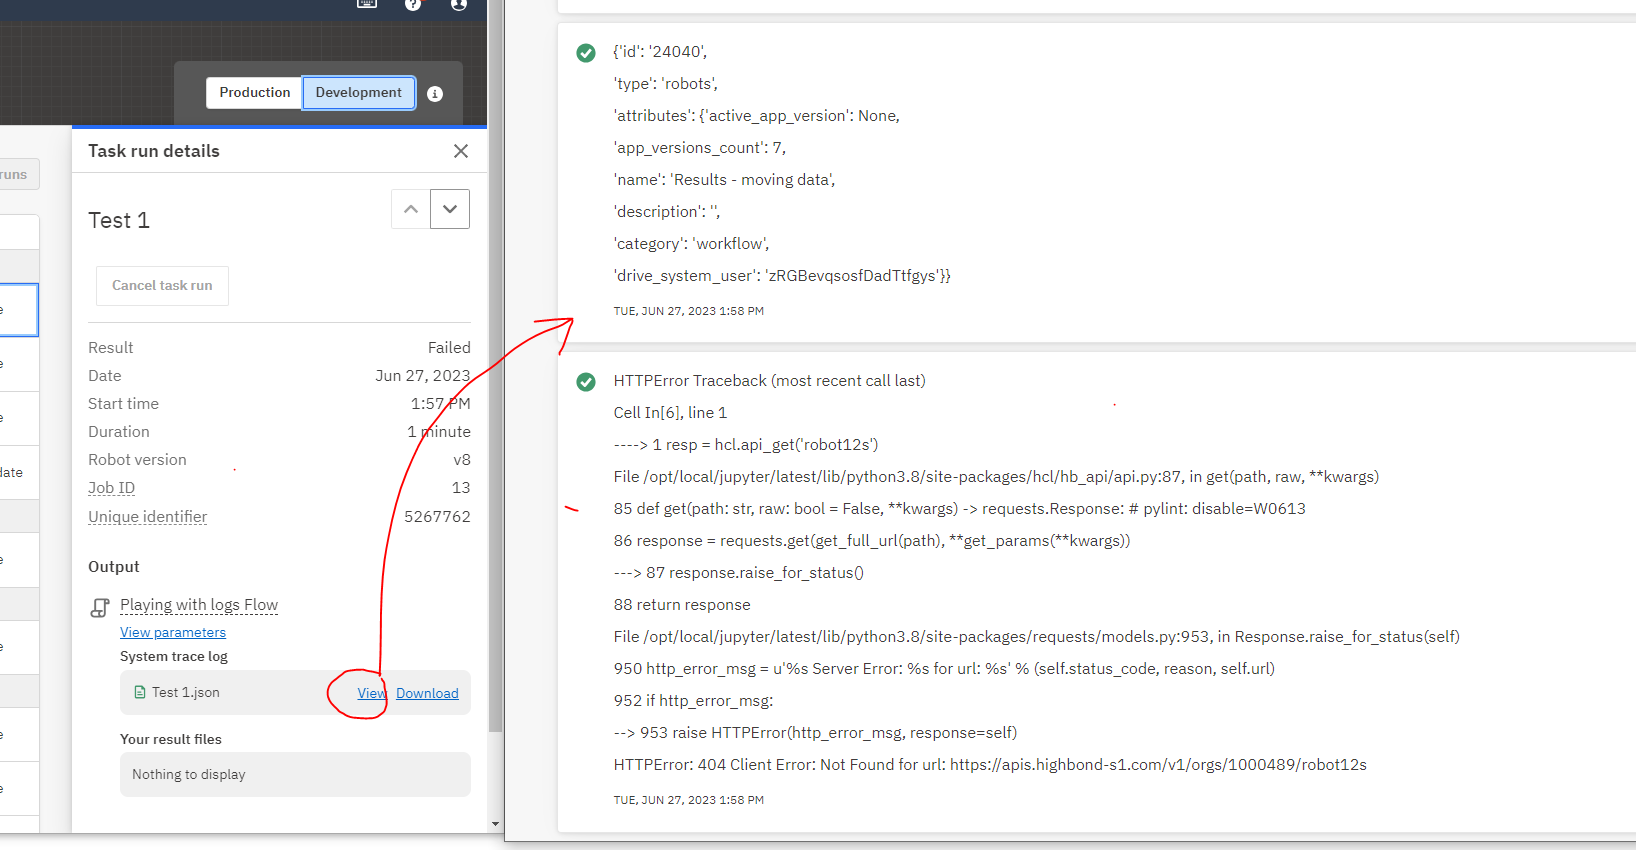View the Test 1.json system trace log
The width and height of the screenshot is (1636, 850).
click(x=371, y=693)
